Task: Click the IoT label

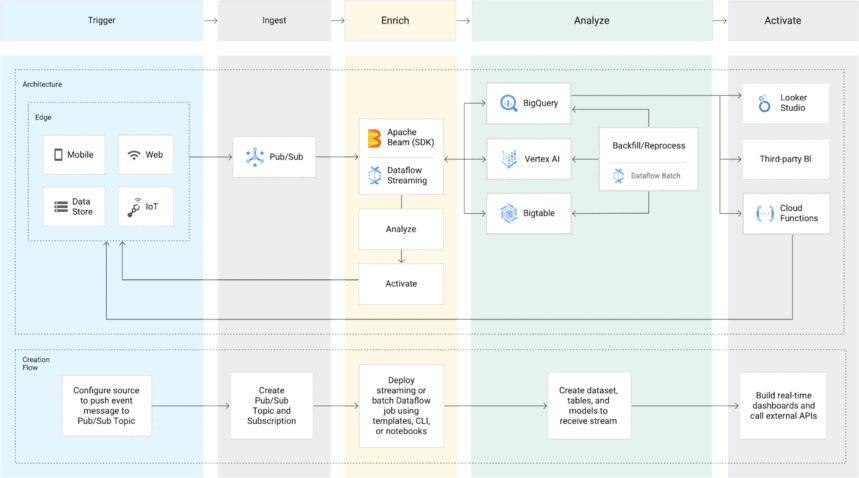Action: tap(152, 206)
